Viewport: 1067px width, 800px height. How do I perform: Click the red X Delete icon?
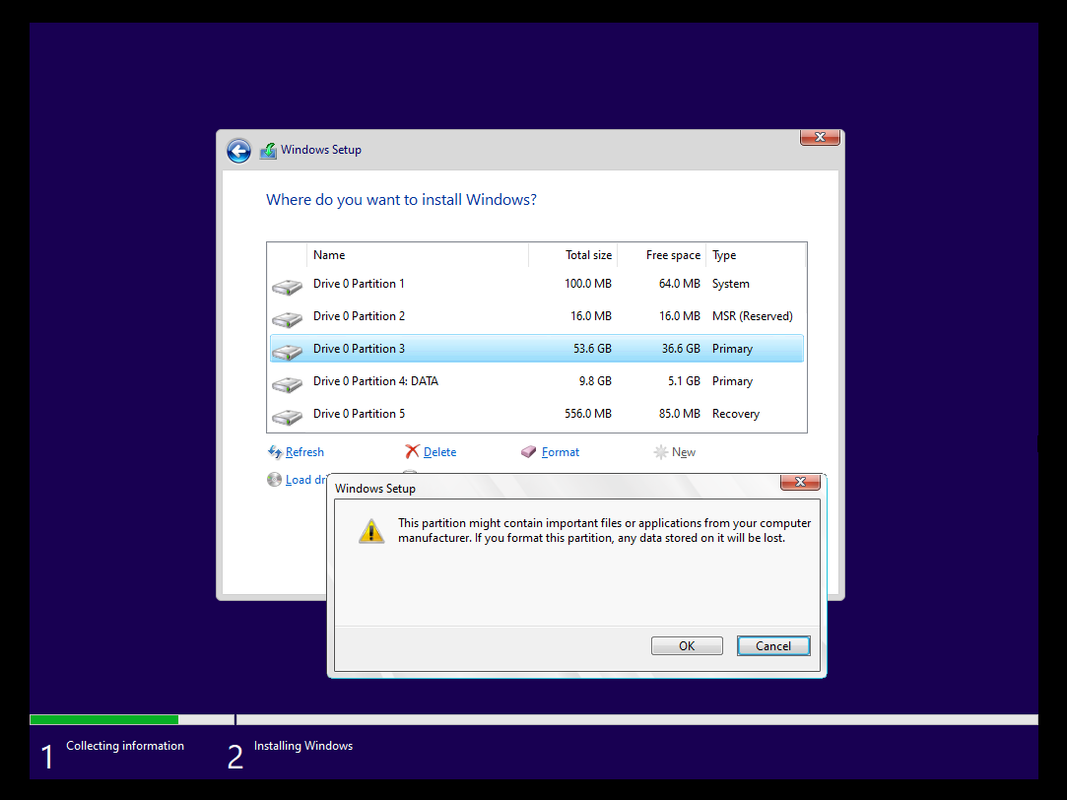click(x=412, y=452)
